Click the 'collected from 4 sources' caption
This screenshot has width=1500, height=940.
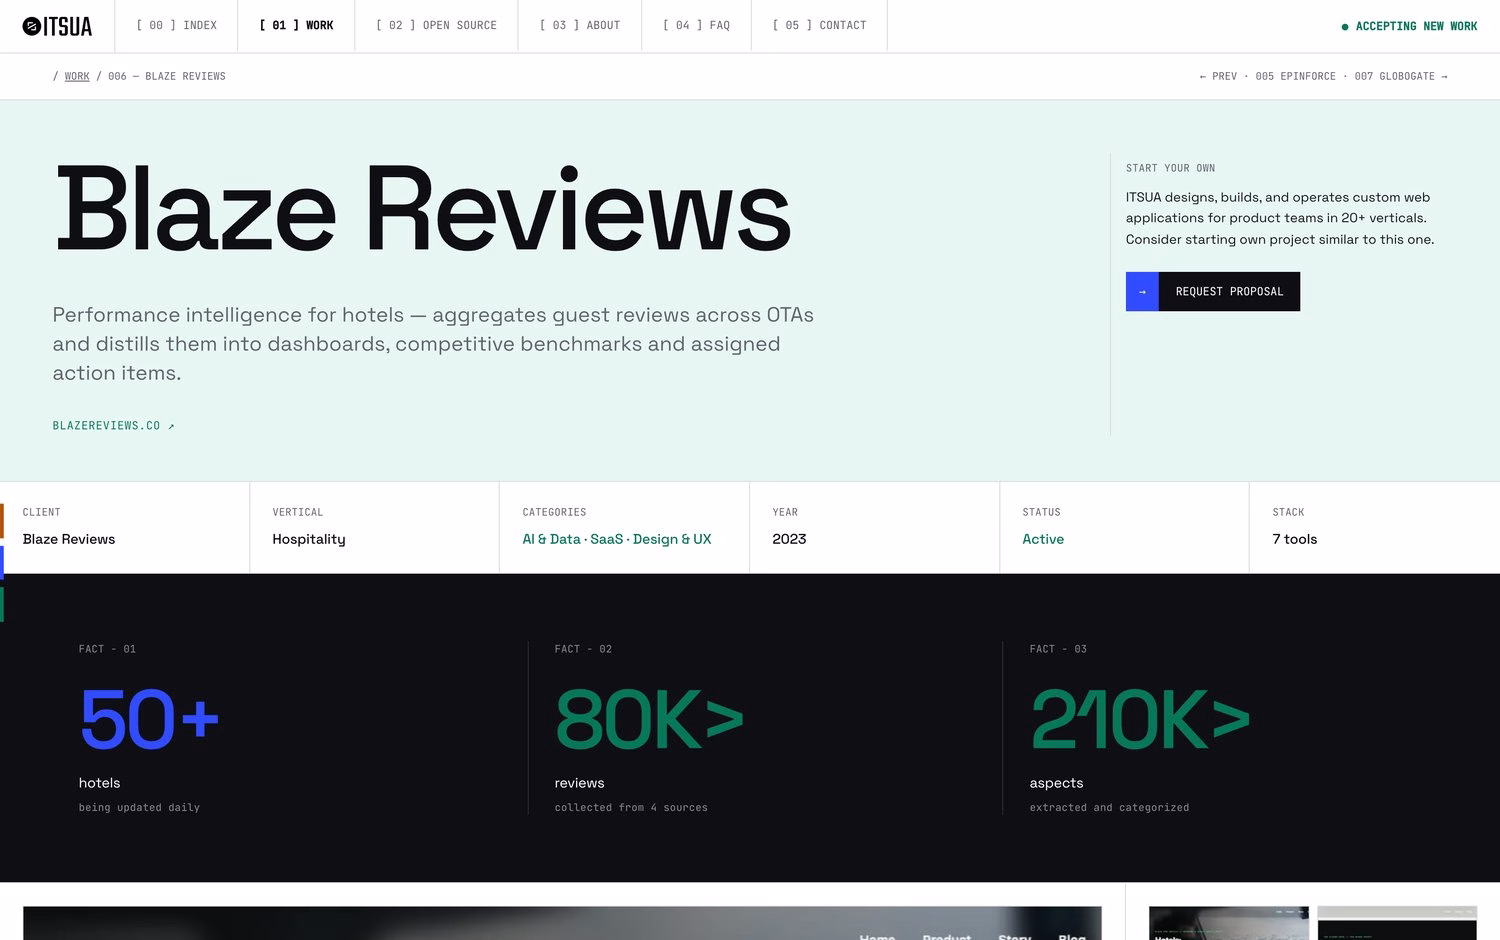coord(631,807)
